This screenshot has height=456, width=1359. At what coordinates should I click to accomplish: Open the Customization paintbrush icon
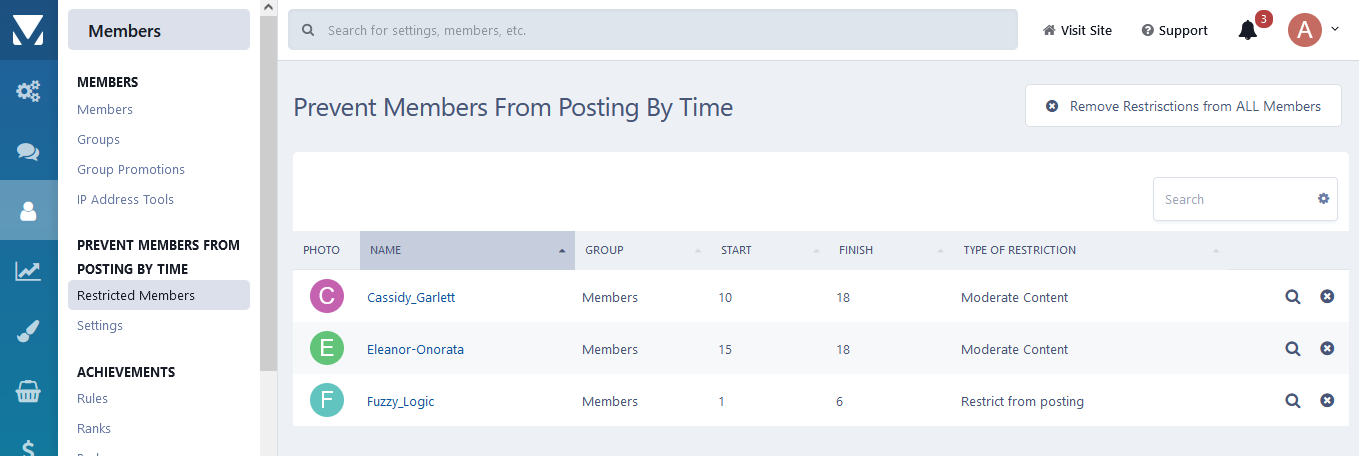click(x=28, y=332)
